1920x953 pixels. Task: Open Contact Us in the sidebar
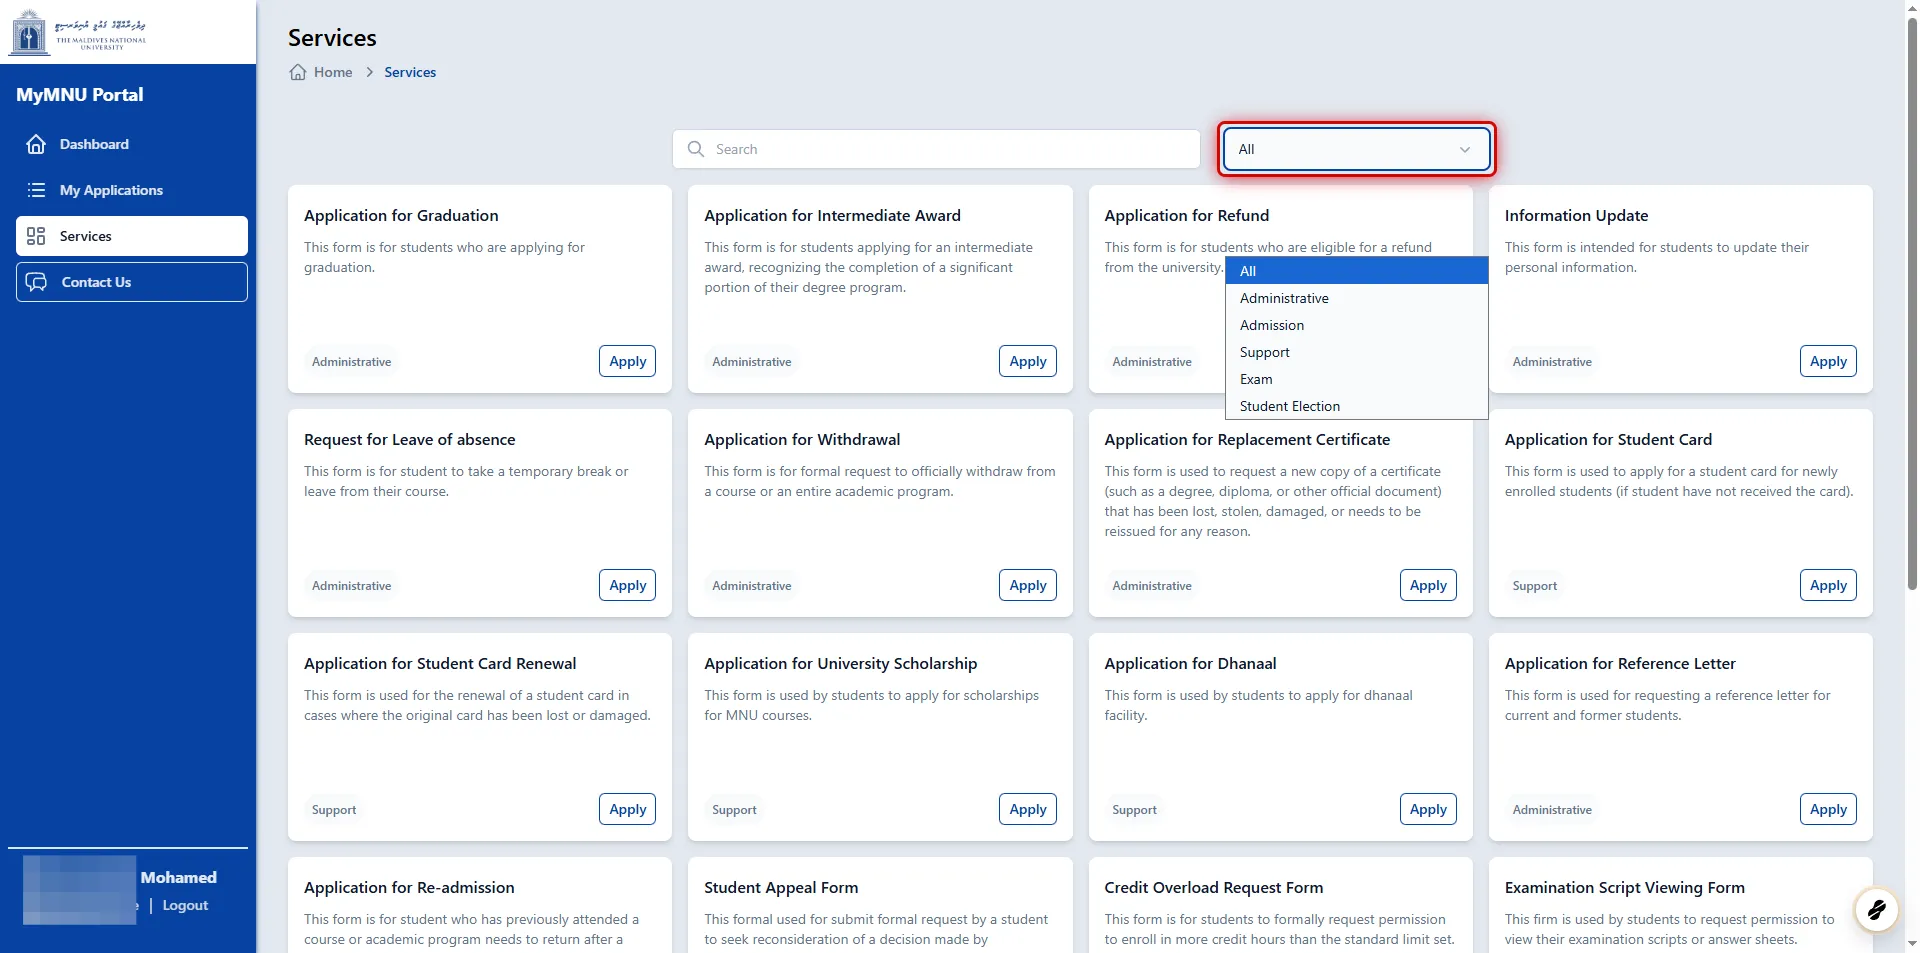(x=131, y=282)
